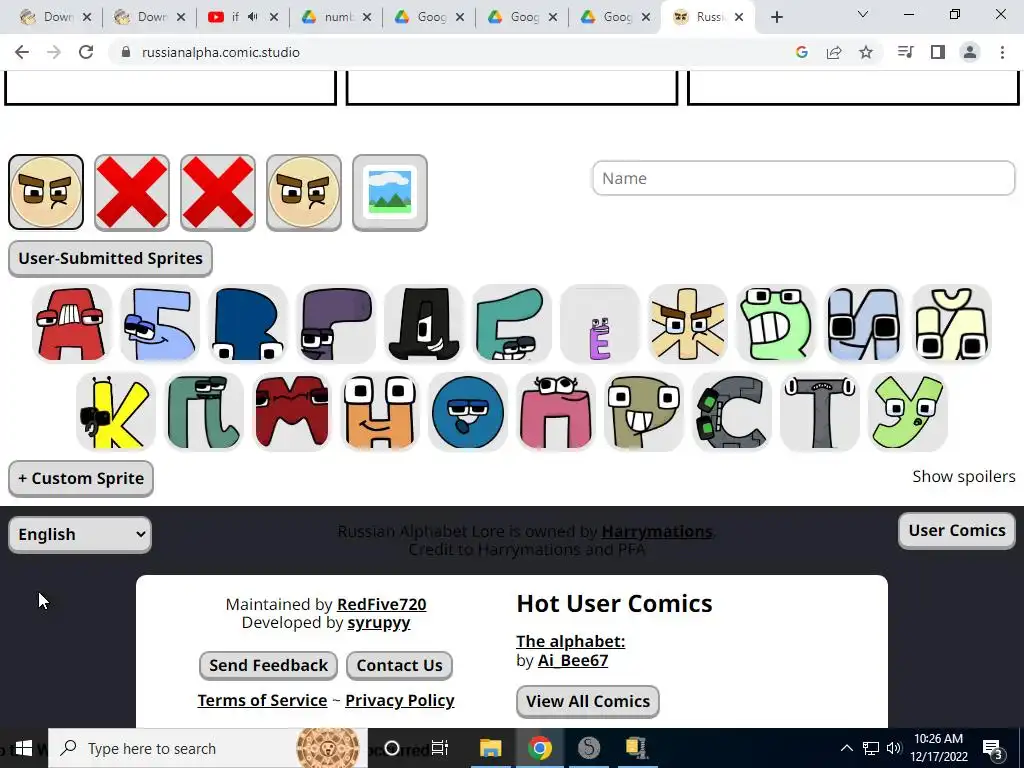Open syrupyy developer link
This screenshot has height=768, width=1024.
click(x=379, y=622)
